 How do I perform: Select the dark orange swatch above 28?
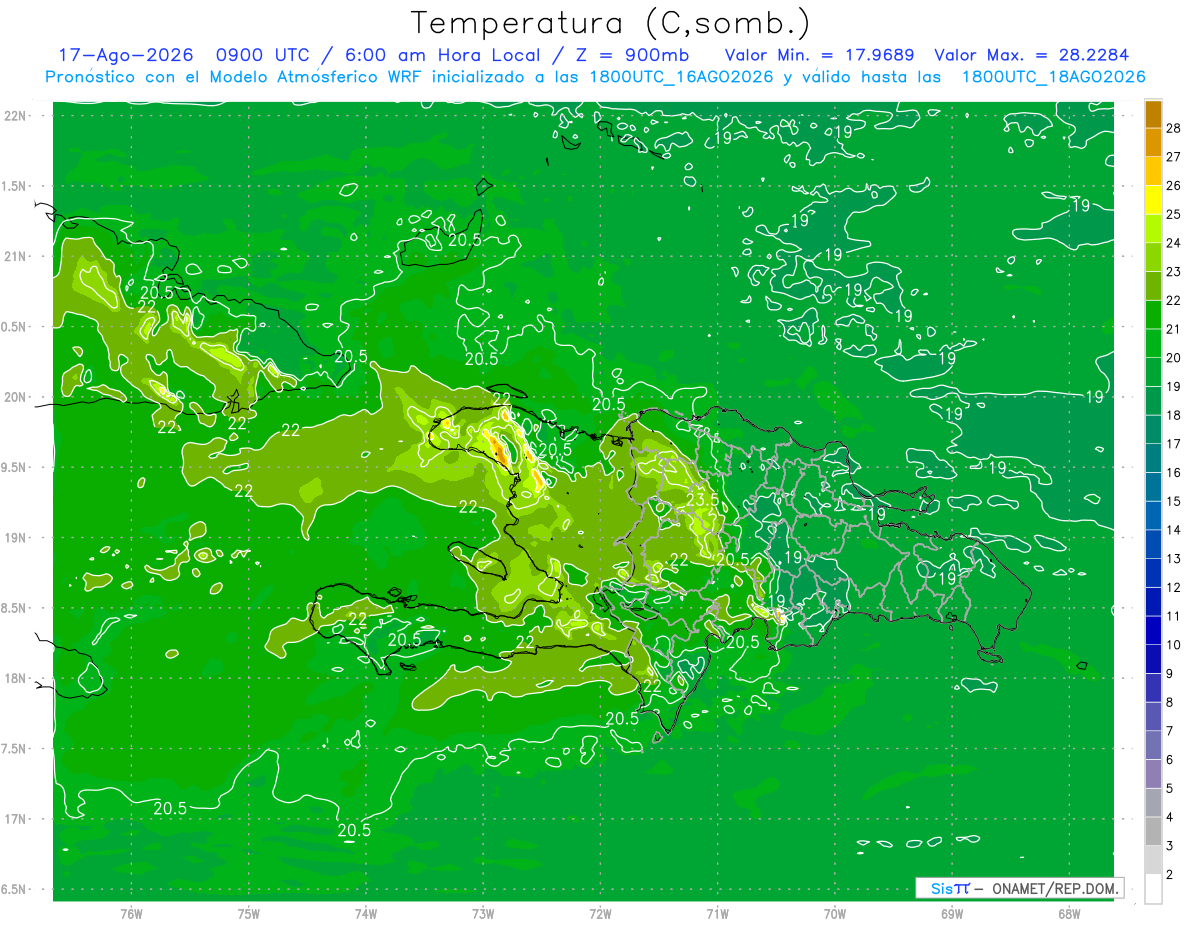(1154, 114)
